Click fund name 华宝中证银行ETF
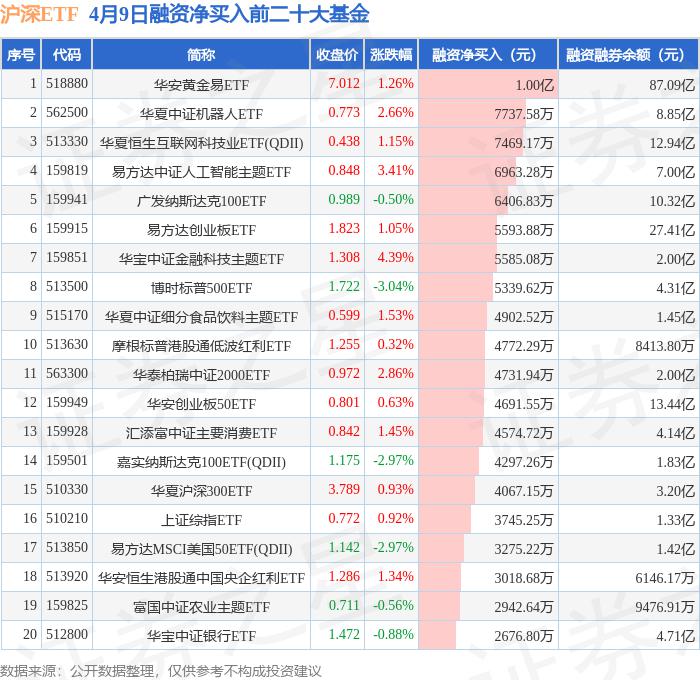This screenshot has height=680, width=700. coord(201,636)
